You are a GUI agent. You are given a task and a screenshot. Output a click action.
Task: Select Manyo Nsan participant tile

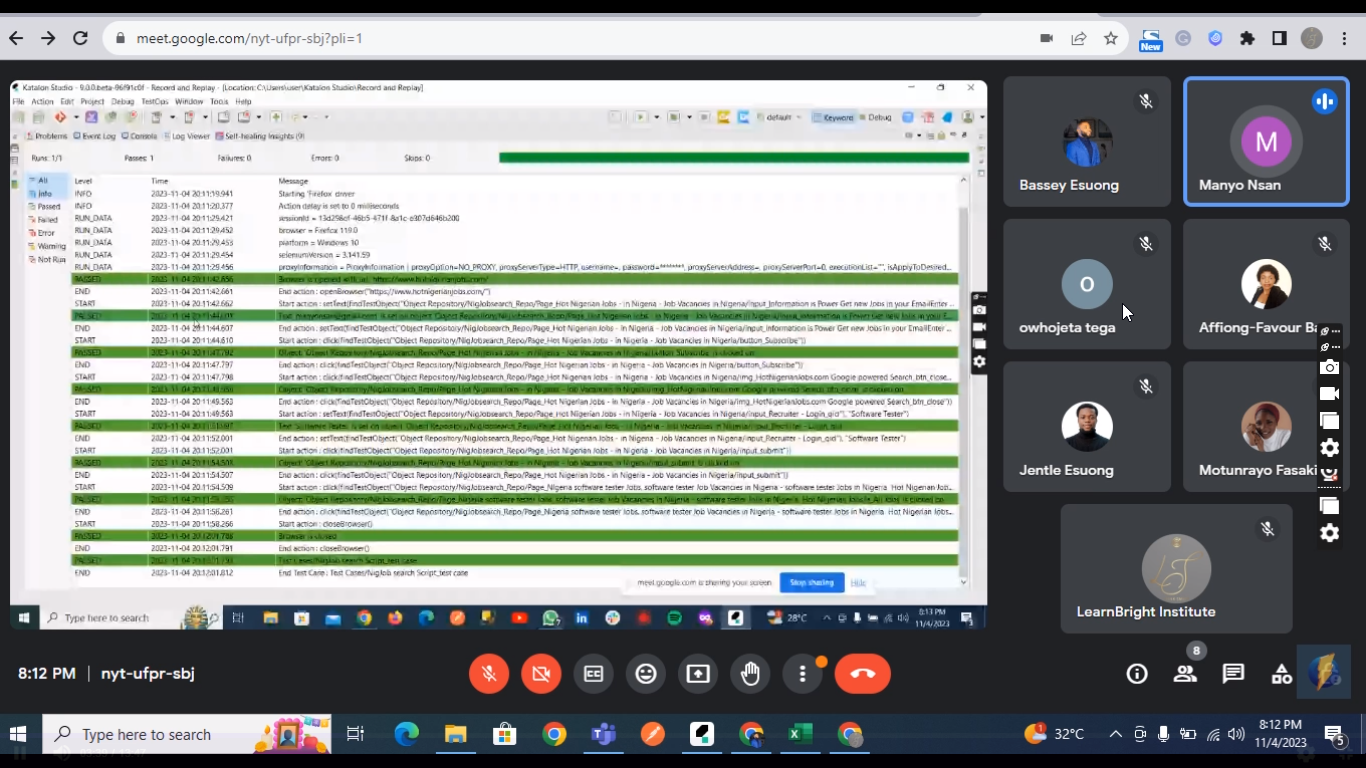coord(1266,142)
